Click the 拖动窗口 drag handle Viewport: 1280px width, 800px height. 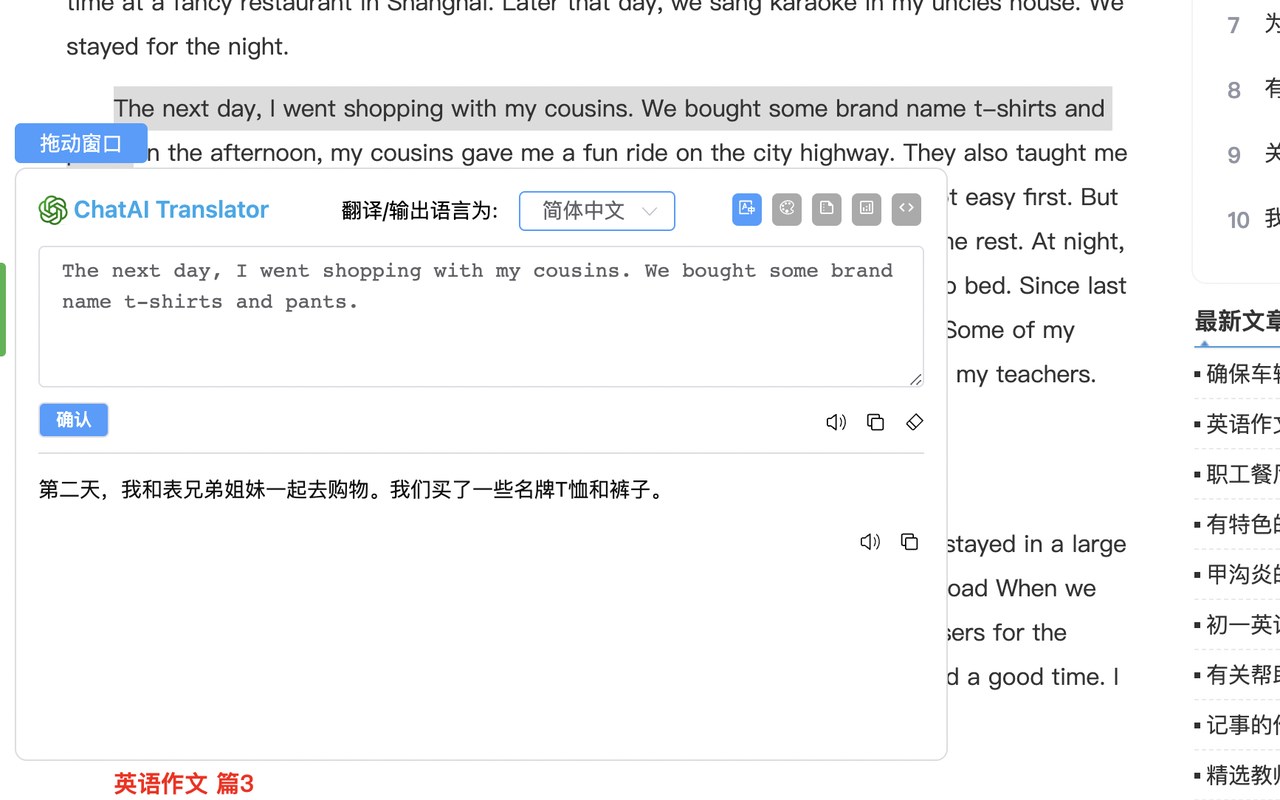81,143
